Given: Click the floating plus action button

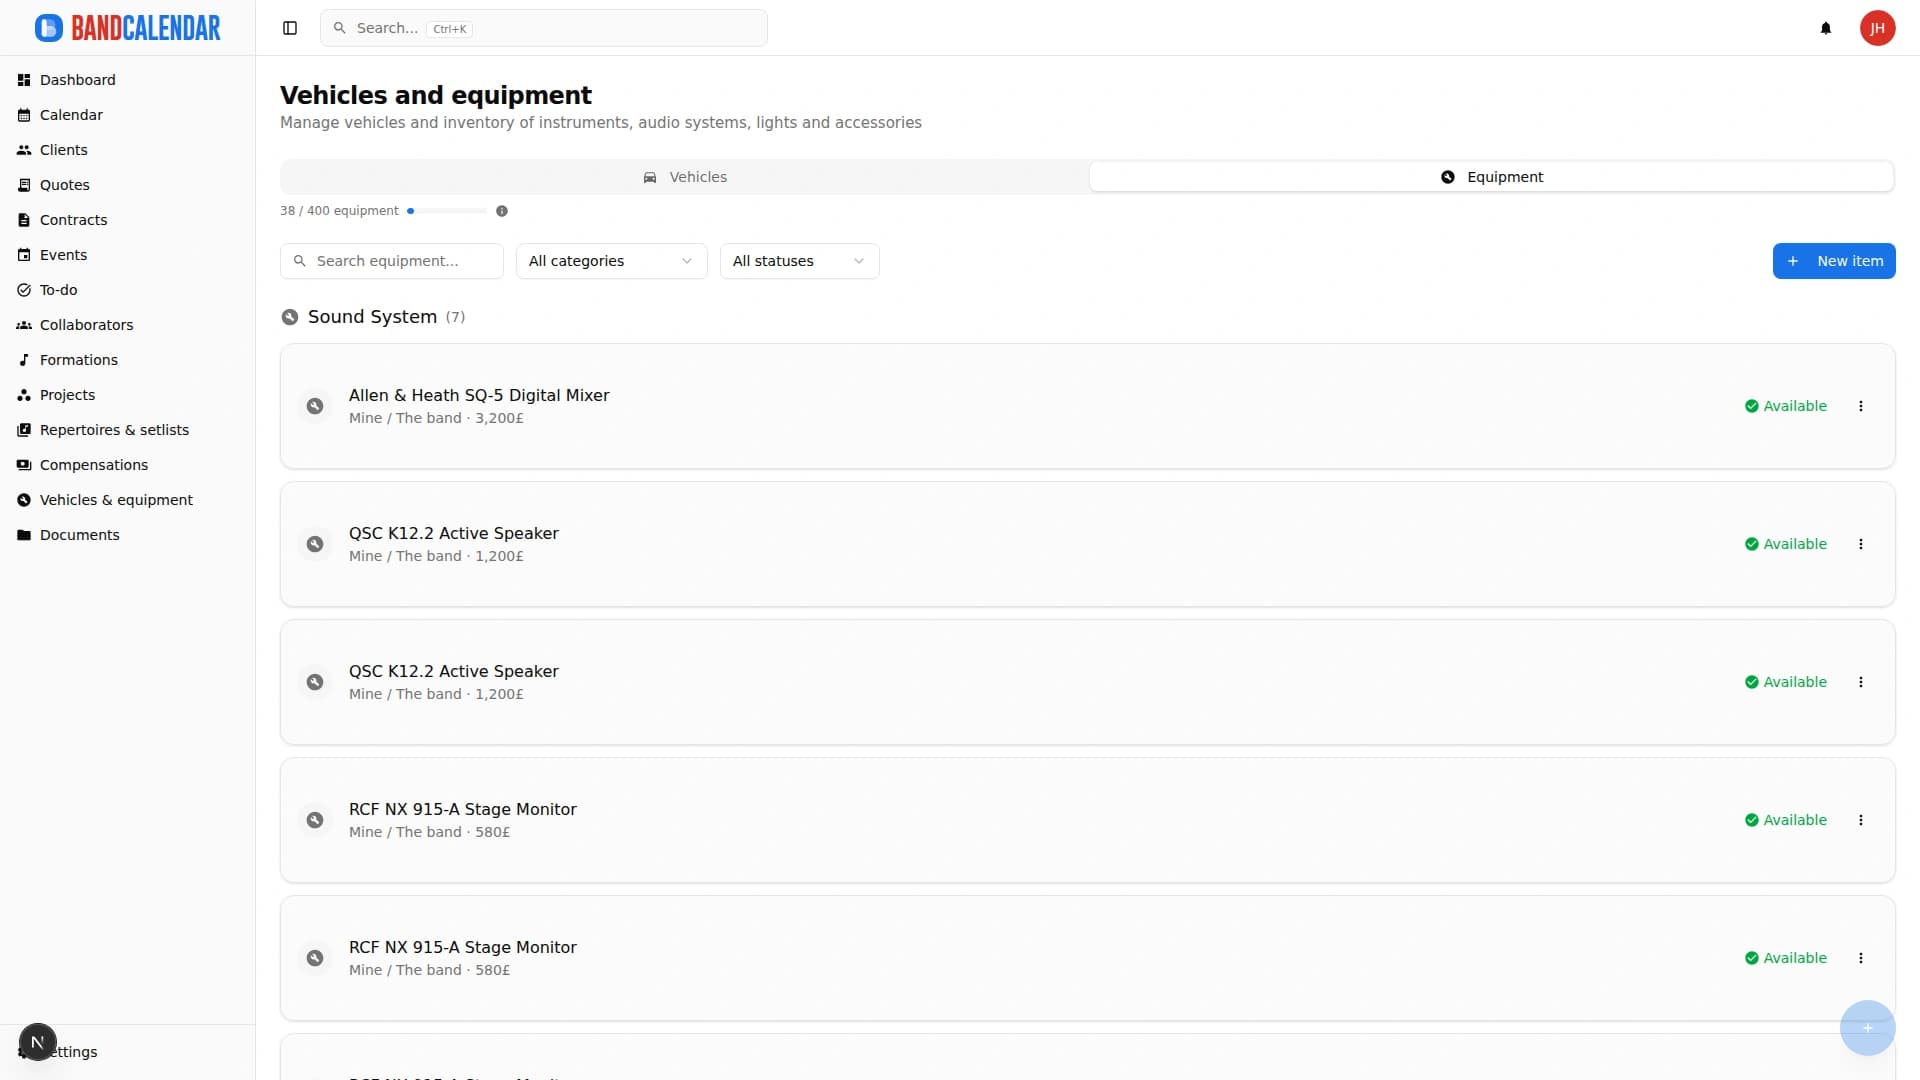Looking at the screenshot, I should 1867,1028.
